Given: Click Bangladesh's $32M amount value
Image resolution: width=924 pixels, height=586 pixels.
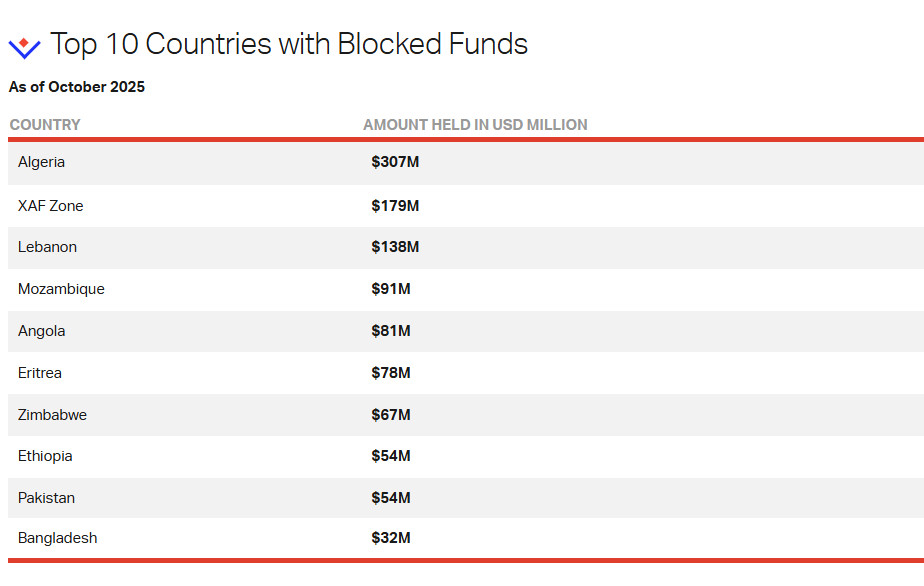Looking at the screenshot, I should pyautogui.click(x=391, y=538).
